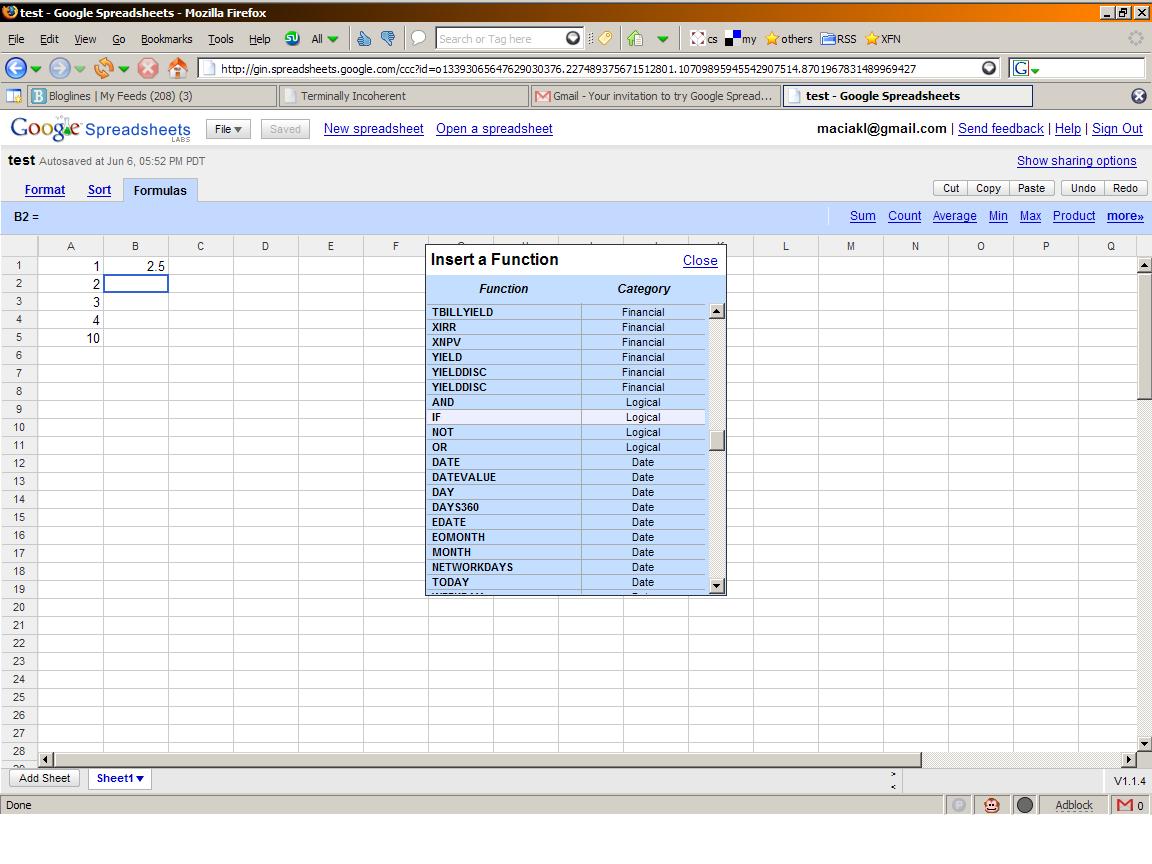Click cell B1 containing 2.5
This screenshot has width=1152, height=864.
click(136, 266)
